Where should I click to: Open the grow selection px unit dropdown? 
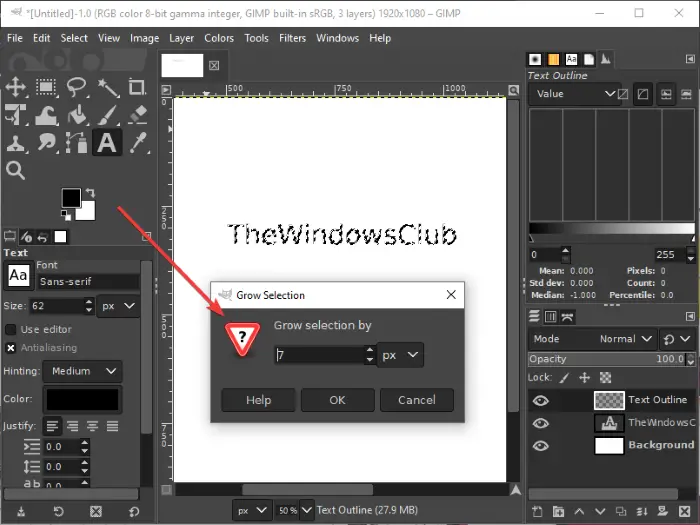400,355
